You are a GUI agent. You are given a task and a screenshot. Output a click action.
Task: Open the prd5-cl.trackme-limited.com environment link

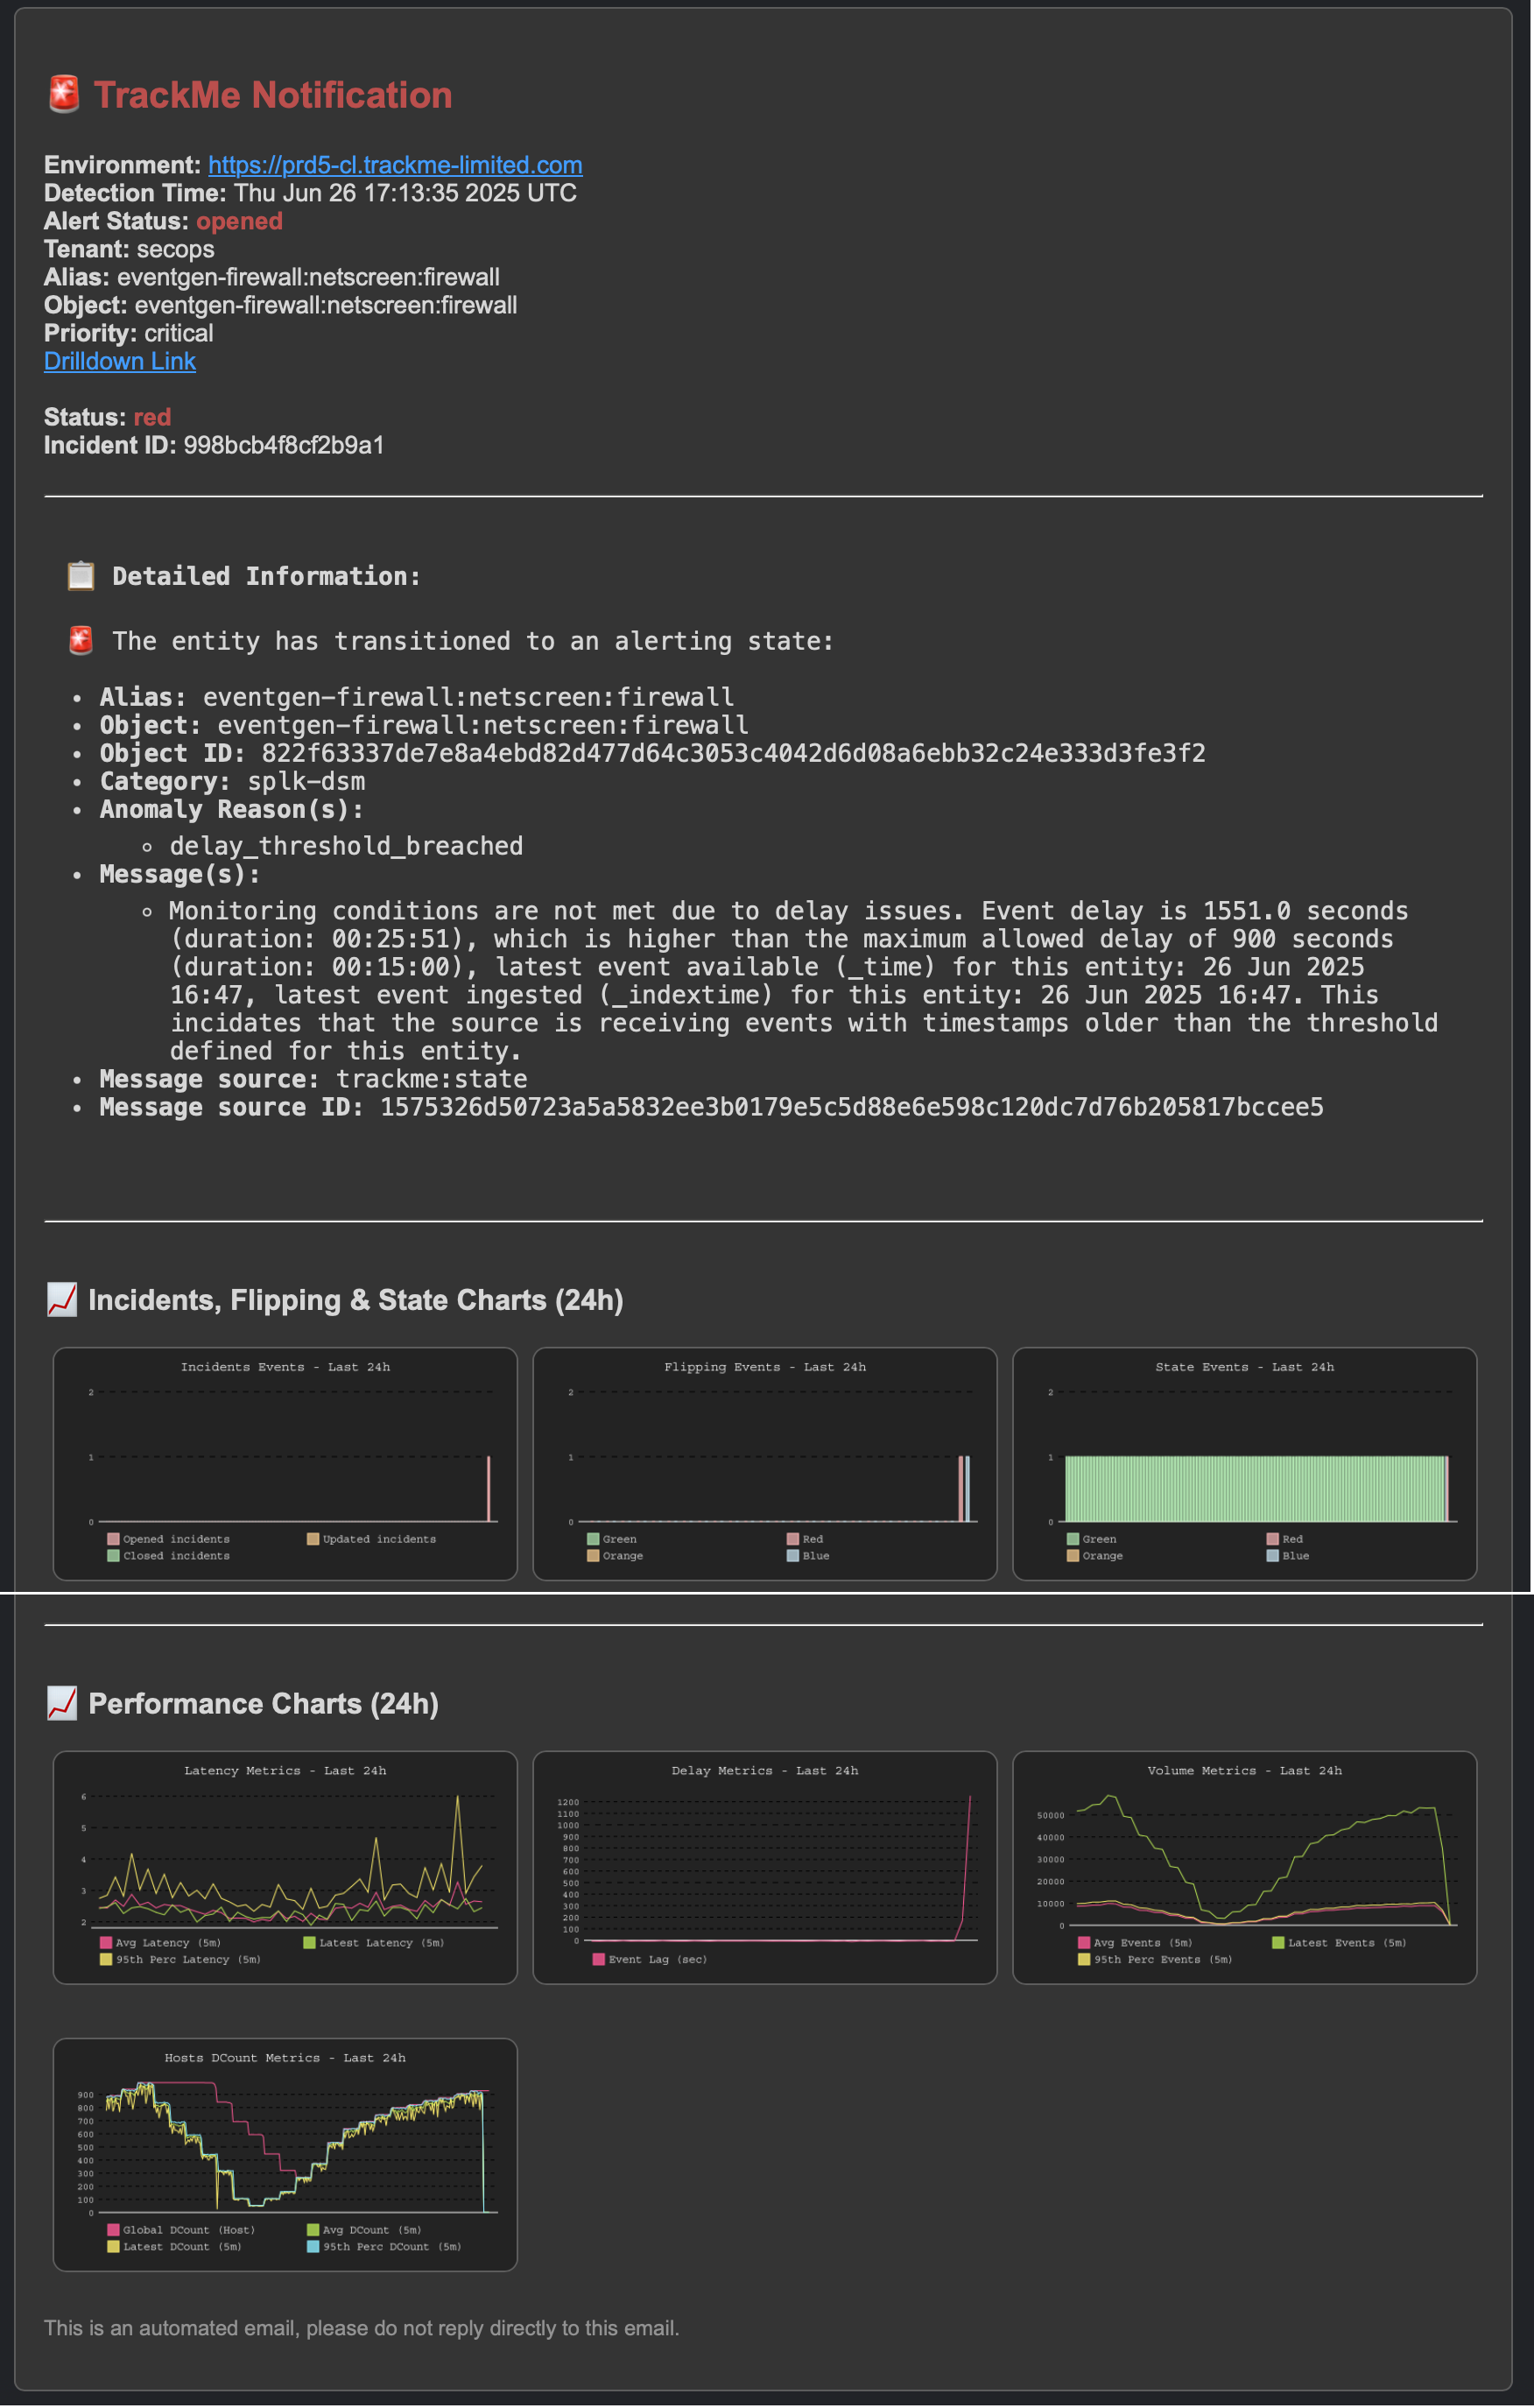pyautogui.click(x=395, y=165)
